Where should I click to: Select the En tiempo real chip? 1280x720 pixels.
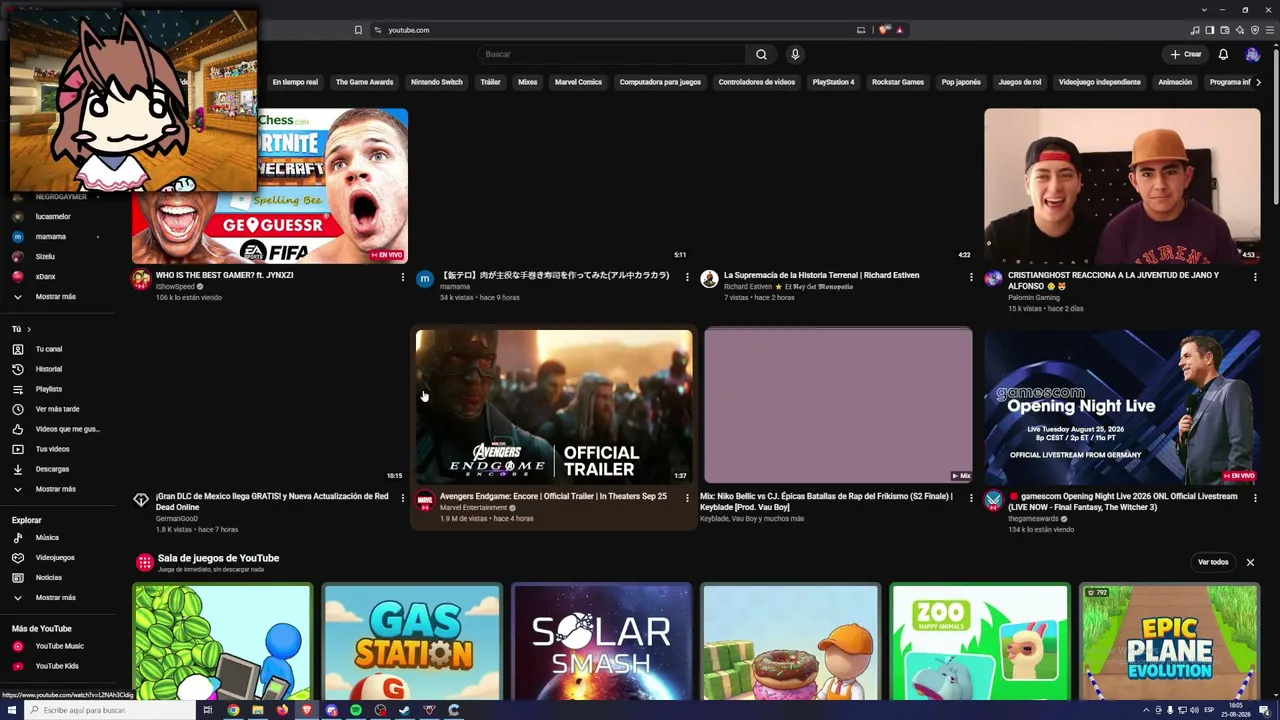tap(295, 82)
